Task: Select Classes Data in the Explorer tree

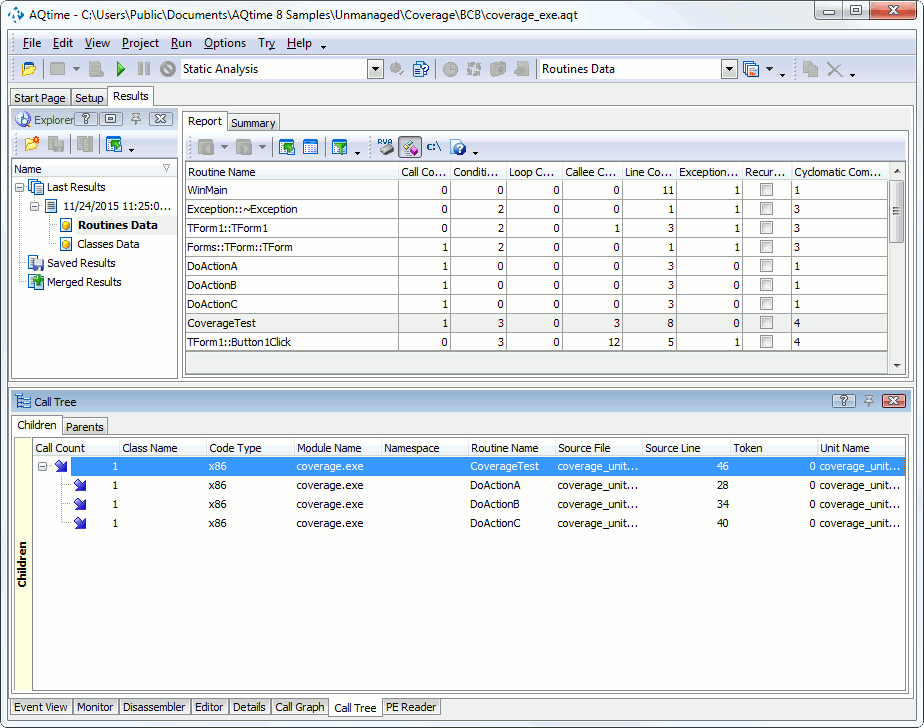Action: [107, 244]
